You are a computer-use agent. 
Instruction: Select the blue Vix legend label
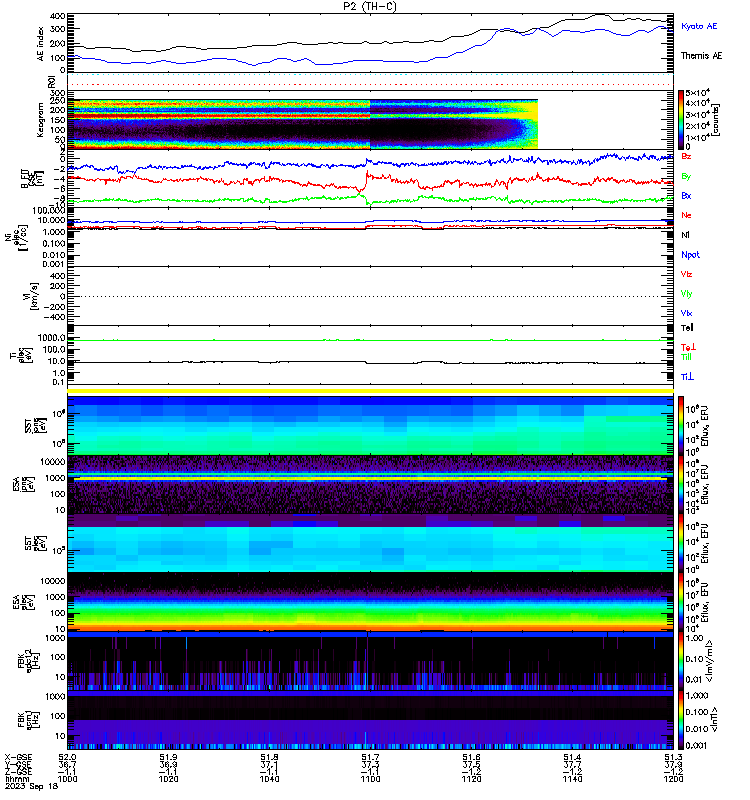click(x=686, y=313)
